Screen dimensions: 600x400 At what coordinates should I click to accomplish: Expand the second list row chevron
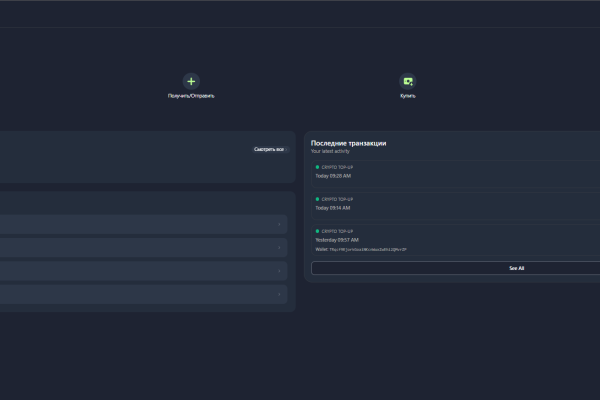[x=279, y=248]
